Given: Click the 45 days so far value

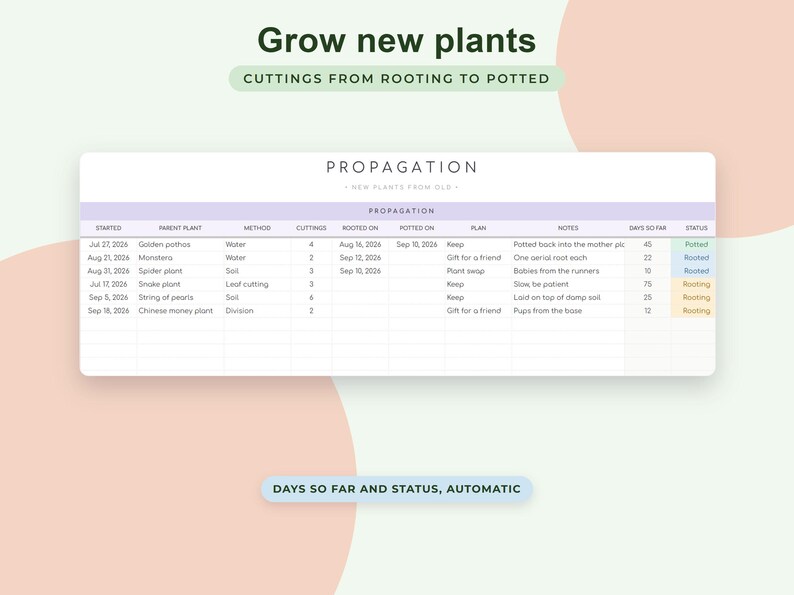Looking at the screenshot, I should pyautogui.click(x=648, y=244).
